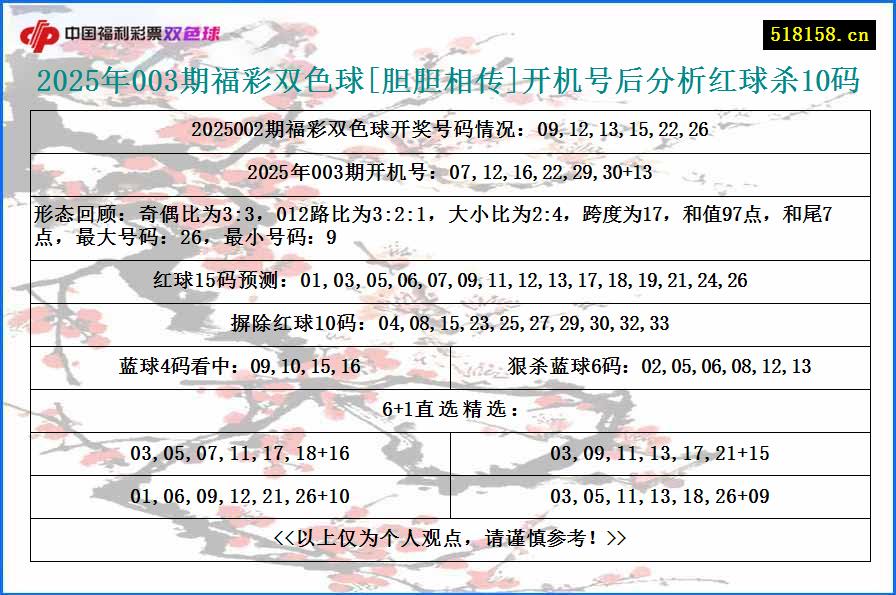
Task: Click the combo 03,05,07,11,17,18+16
Action: point(240,452)
